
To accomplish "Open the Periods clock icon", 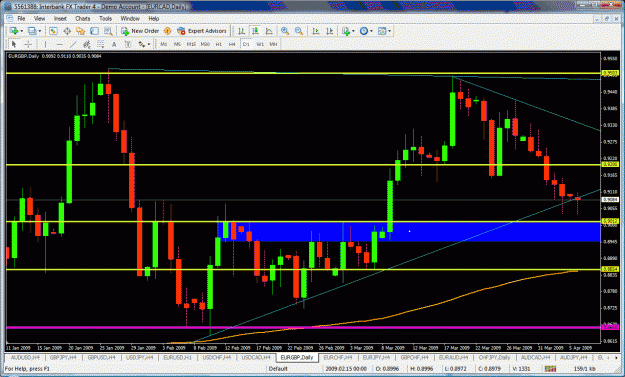I will click(x=364, y=31).
